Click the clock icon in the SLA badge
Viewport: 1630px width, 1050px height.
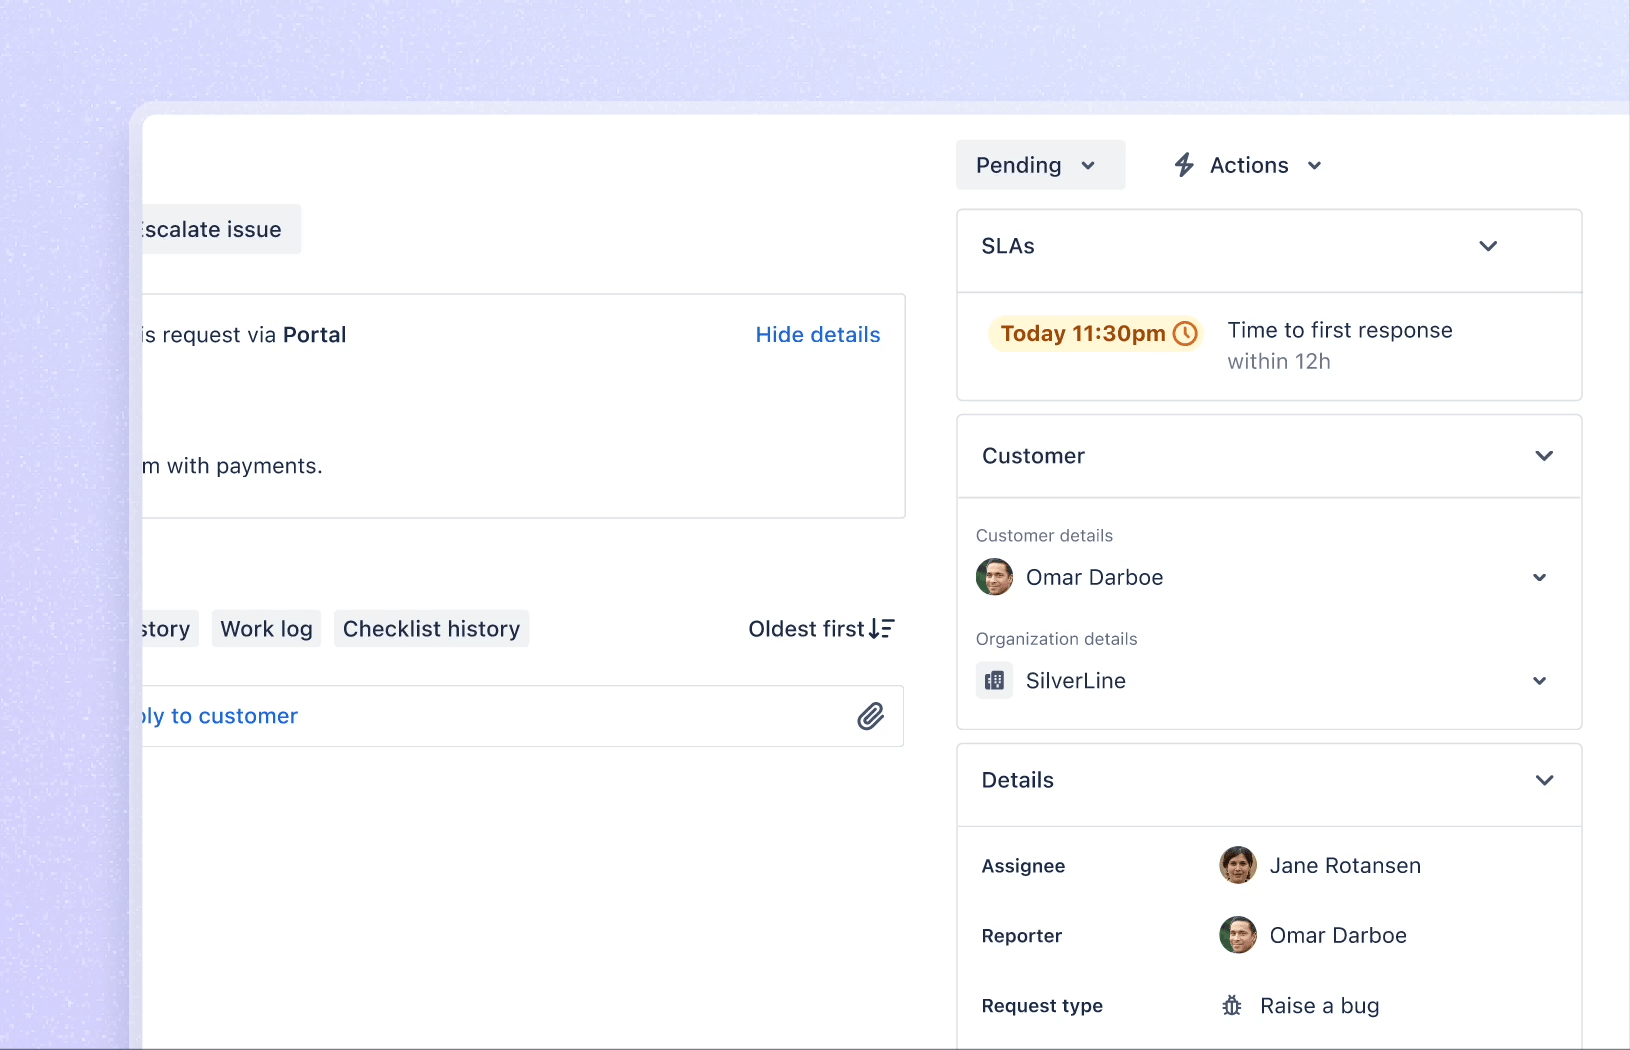click(x=1185, y=333)
